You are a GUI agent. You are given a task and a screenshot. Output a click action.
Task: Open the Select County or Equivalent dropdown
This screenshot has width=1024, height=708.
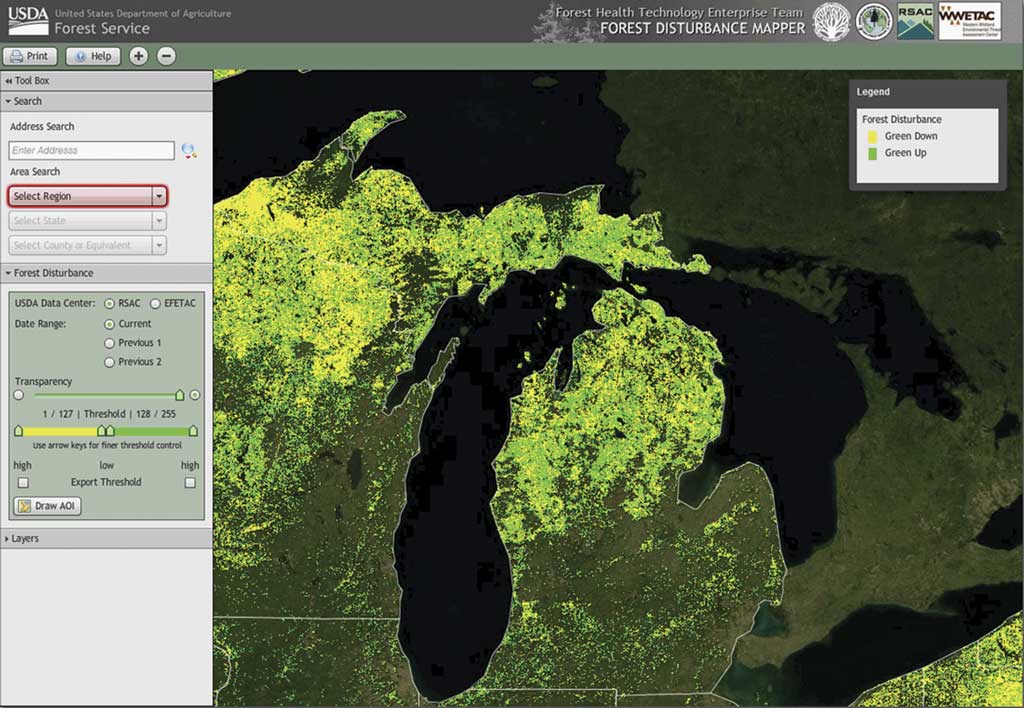coord(88,246)
